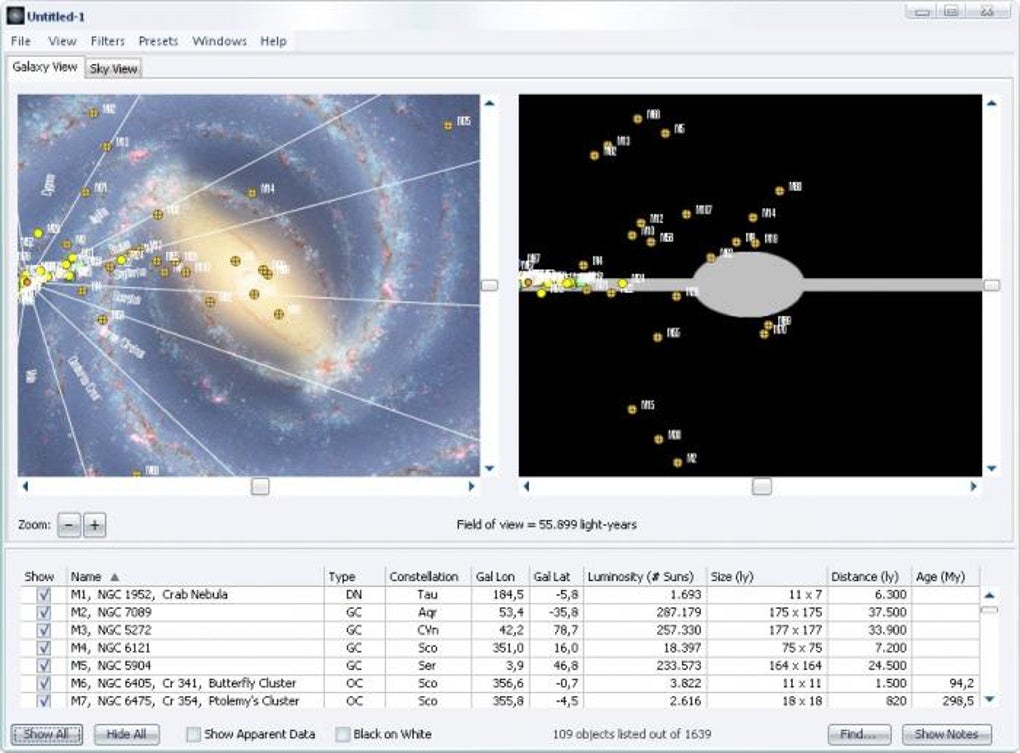Screen dimensions: 1020x753
Task: Open the View menu
Action: pyautogui.click(x=62, y=41)
